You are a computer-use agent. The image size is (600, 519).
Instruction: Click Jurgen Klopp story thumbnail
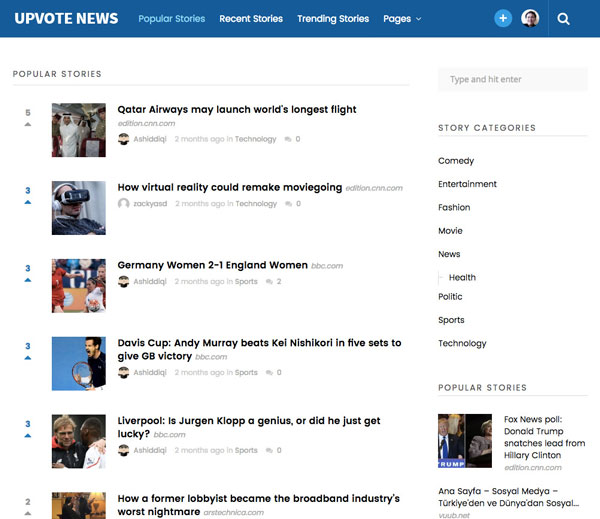[79, 441]
